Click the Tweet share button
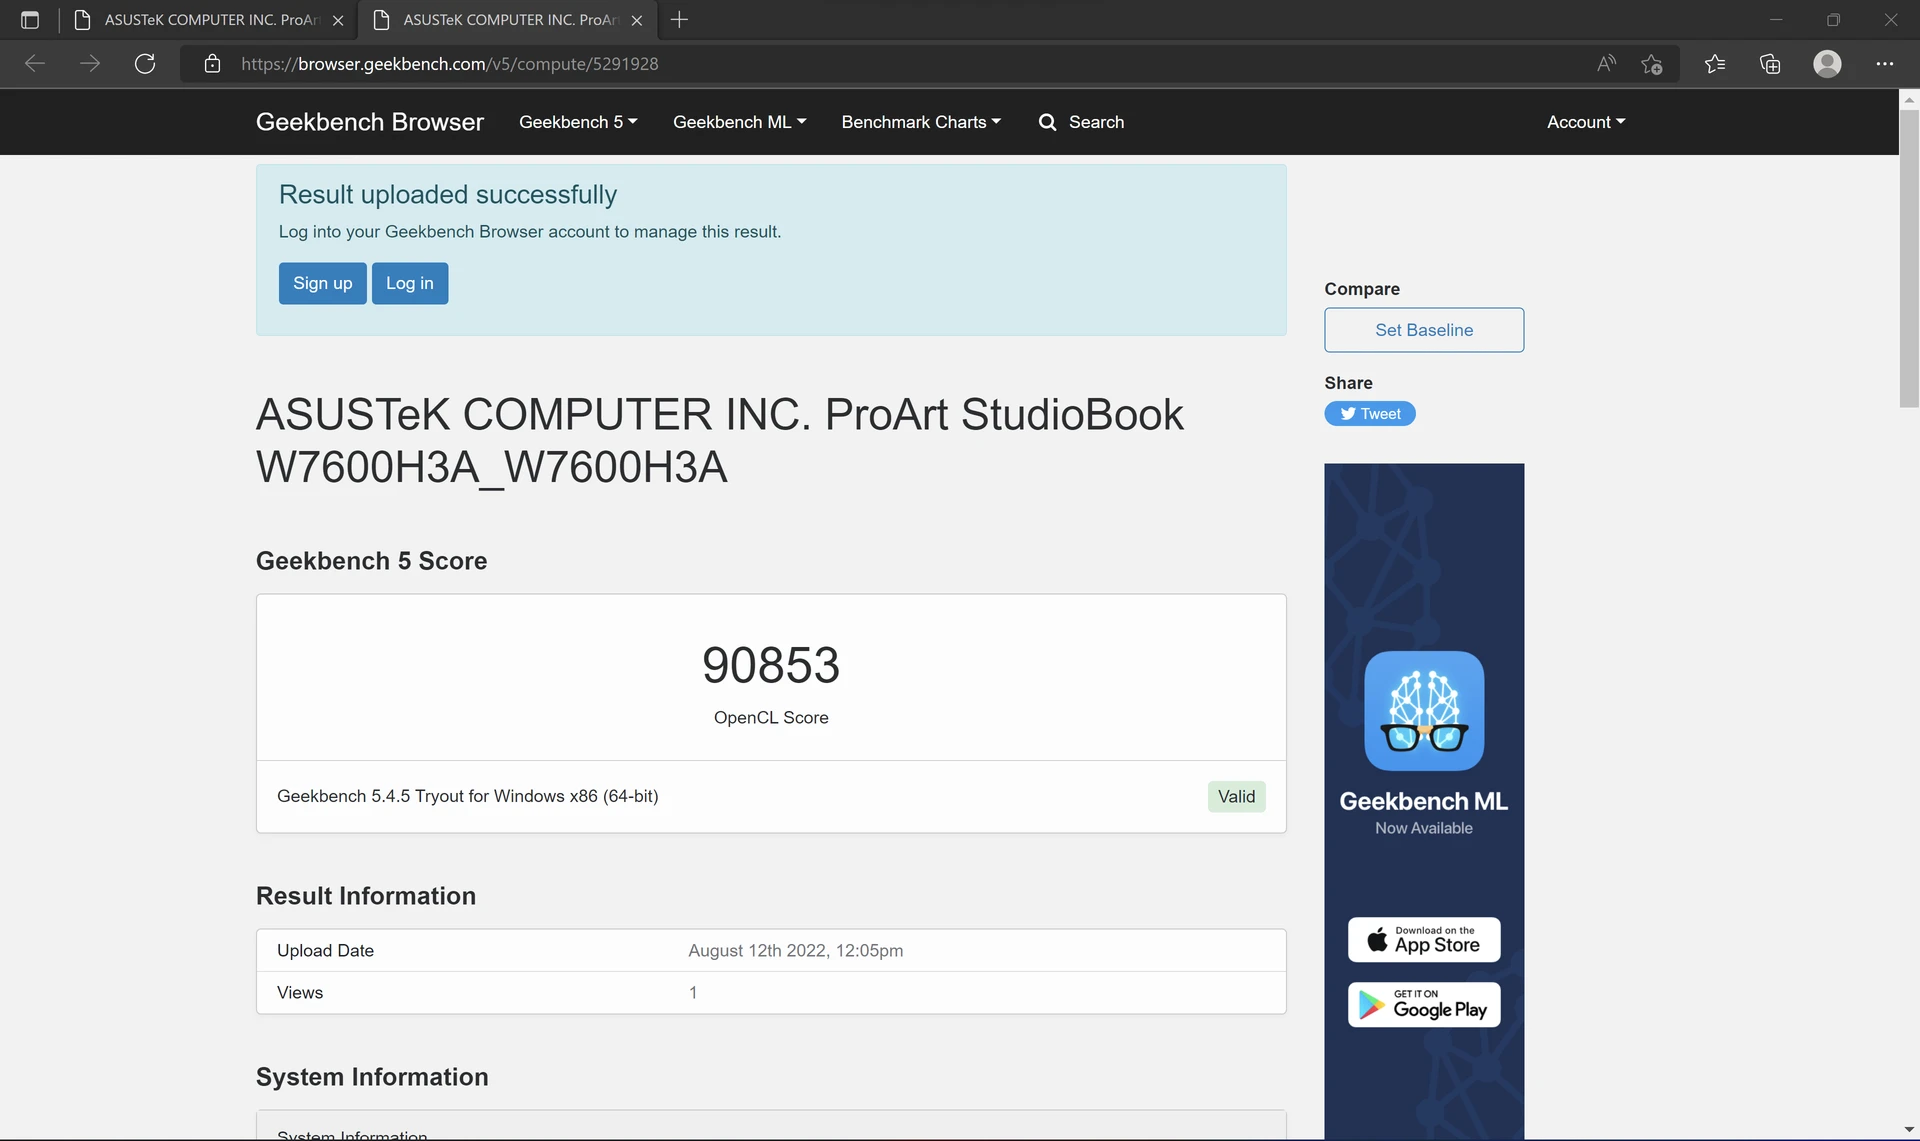Image resolution: width=1920 pixels, height=1141 pixels. 1370,414
